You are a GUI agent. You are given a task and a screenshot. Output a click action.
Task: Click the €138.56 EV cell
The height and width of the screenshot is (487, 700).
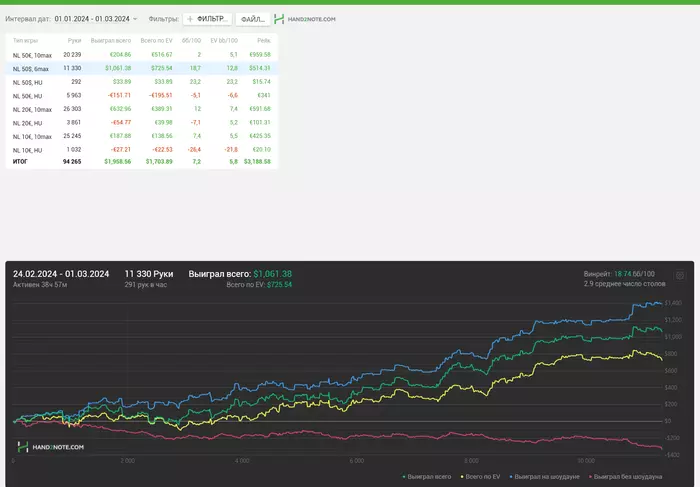(162, 136)
